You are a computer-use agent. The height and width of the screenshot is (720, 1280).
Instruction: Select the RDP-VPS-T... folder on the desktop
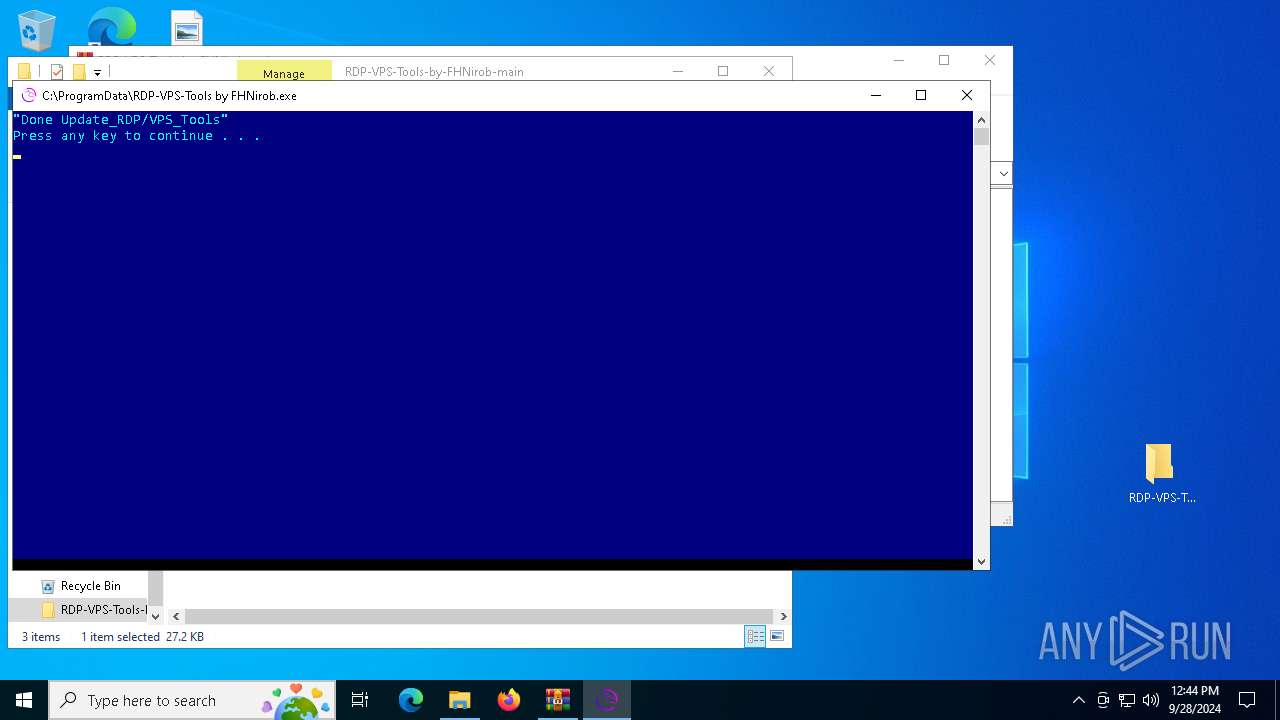(1161, 474)
